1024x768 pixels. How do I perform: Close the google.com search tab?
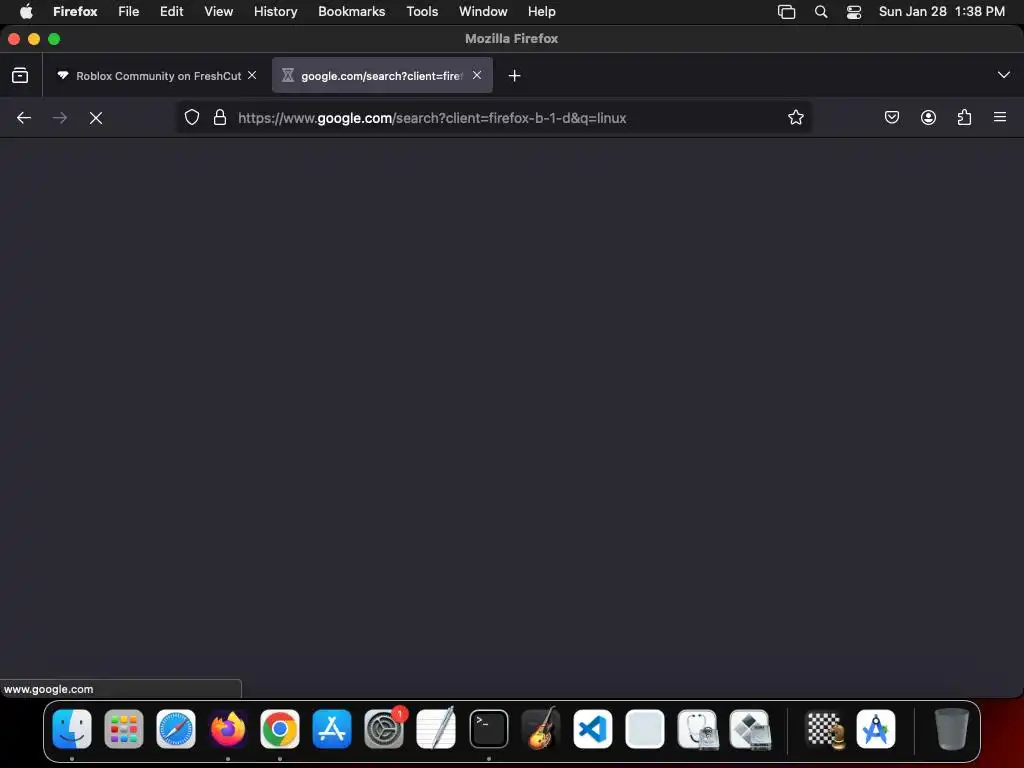pos(477,75)
